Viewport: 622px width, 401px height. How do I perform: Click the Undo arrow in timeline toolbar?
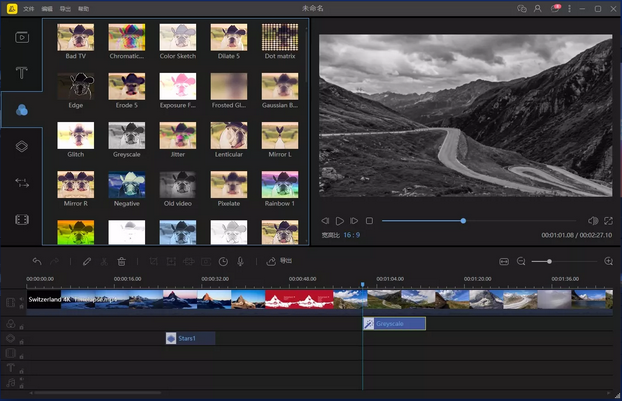coord(37,261)
